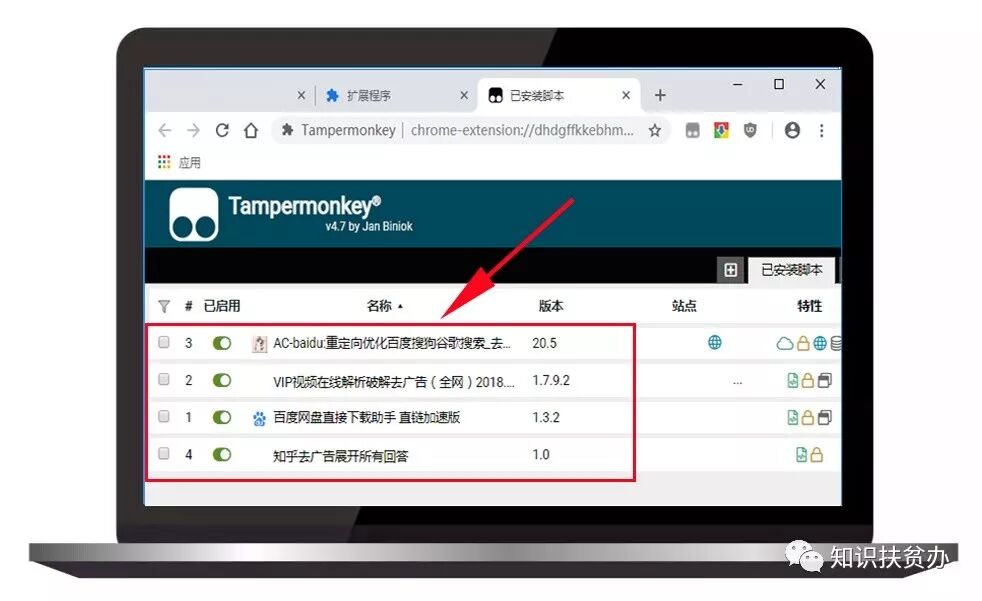The image size is (982, 601).
Task: Disable the VIP视频在线解析 script toggle
Action: click(222, 380)
